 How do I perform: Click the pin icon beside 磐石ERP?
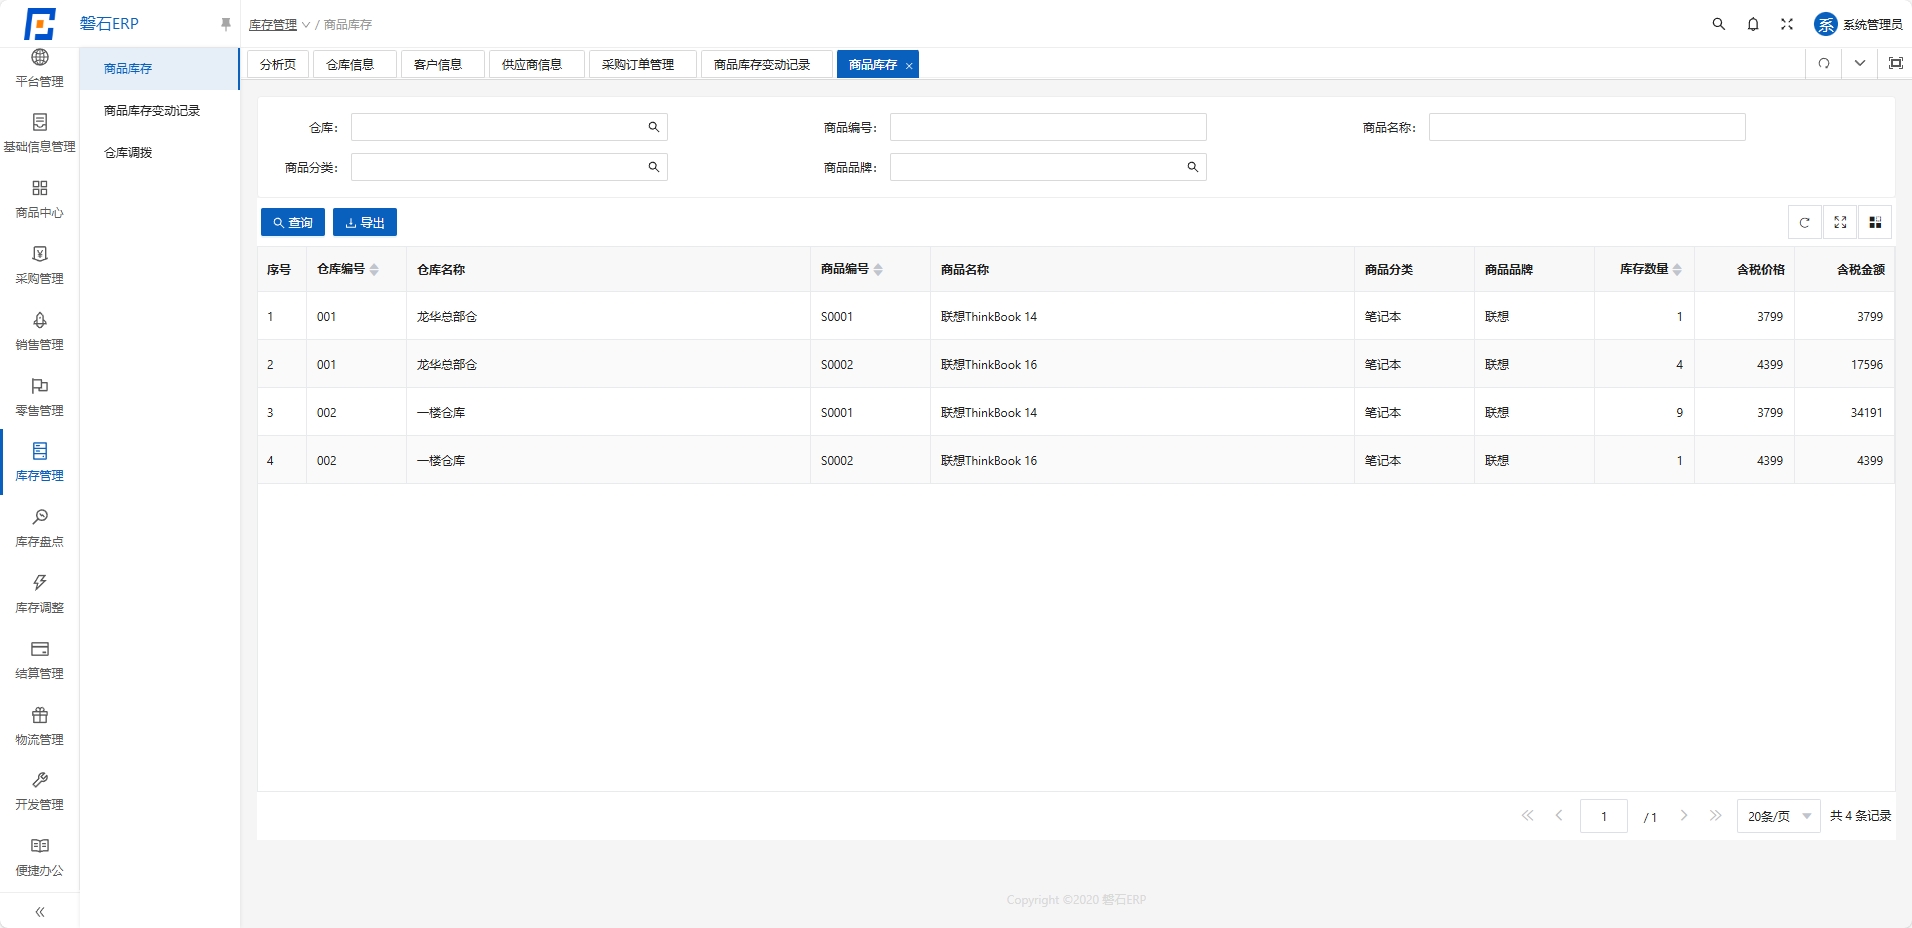pos(226,24)
